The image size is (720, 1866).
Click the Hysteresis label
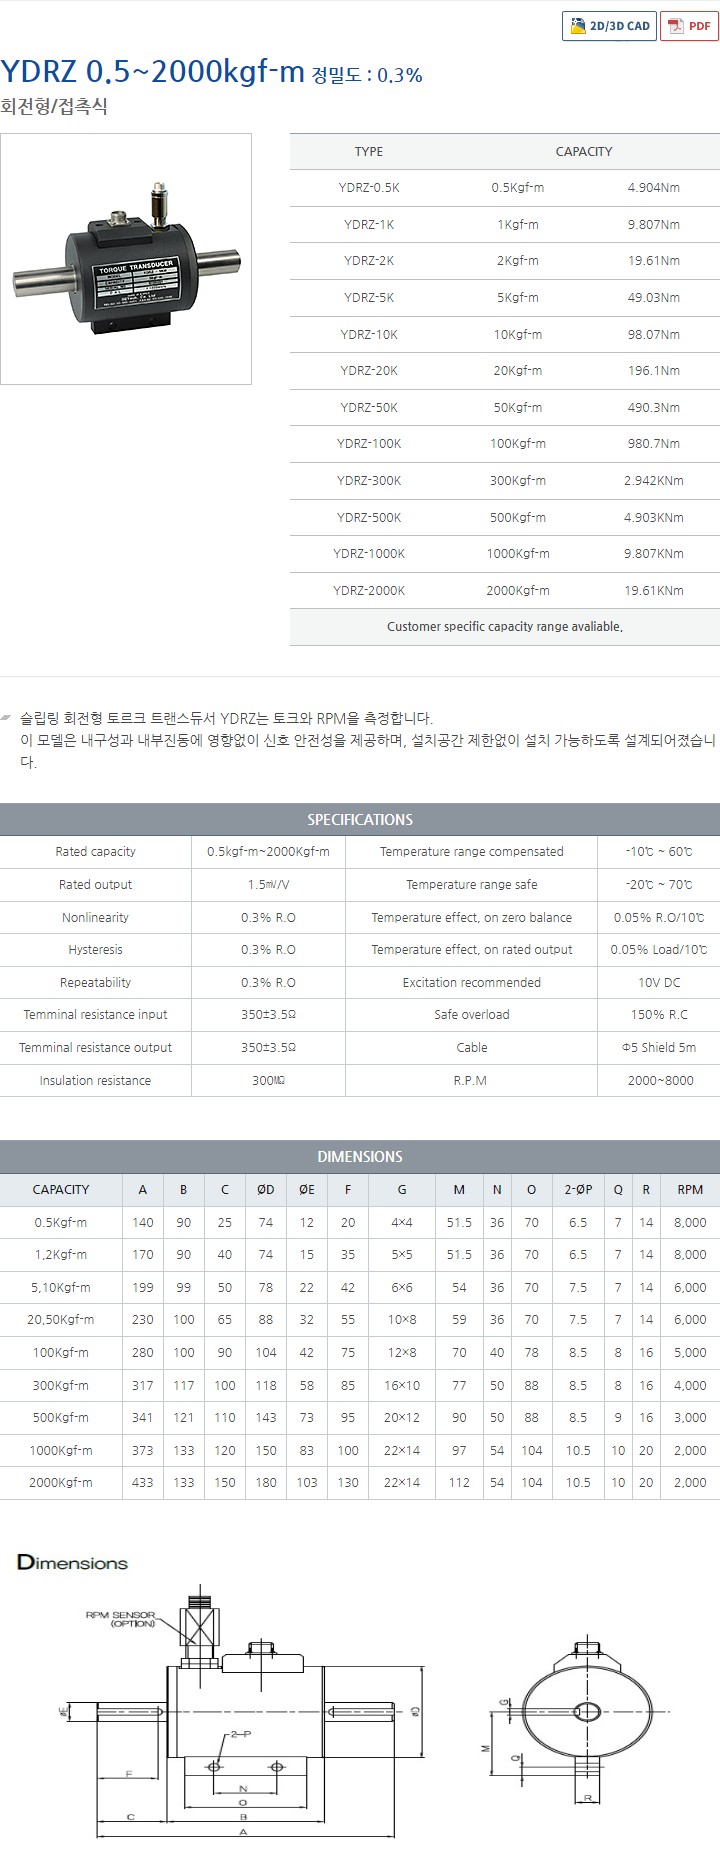pos(95,950)
